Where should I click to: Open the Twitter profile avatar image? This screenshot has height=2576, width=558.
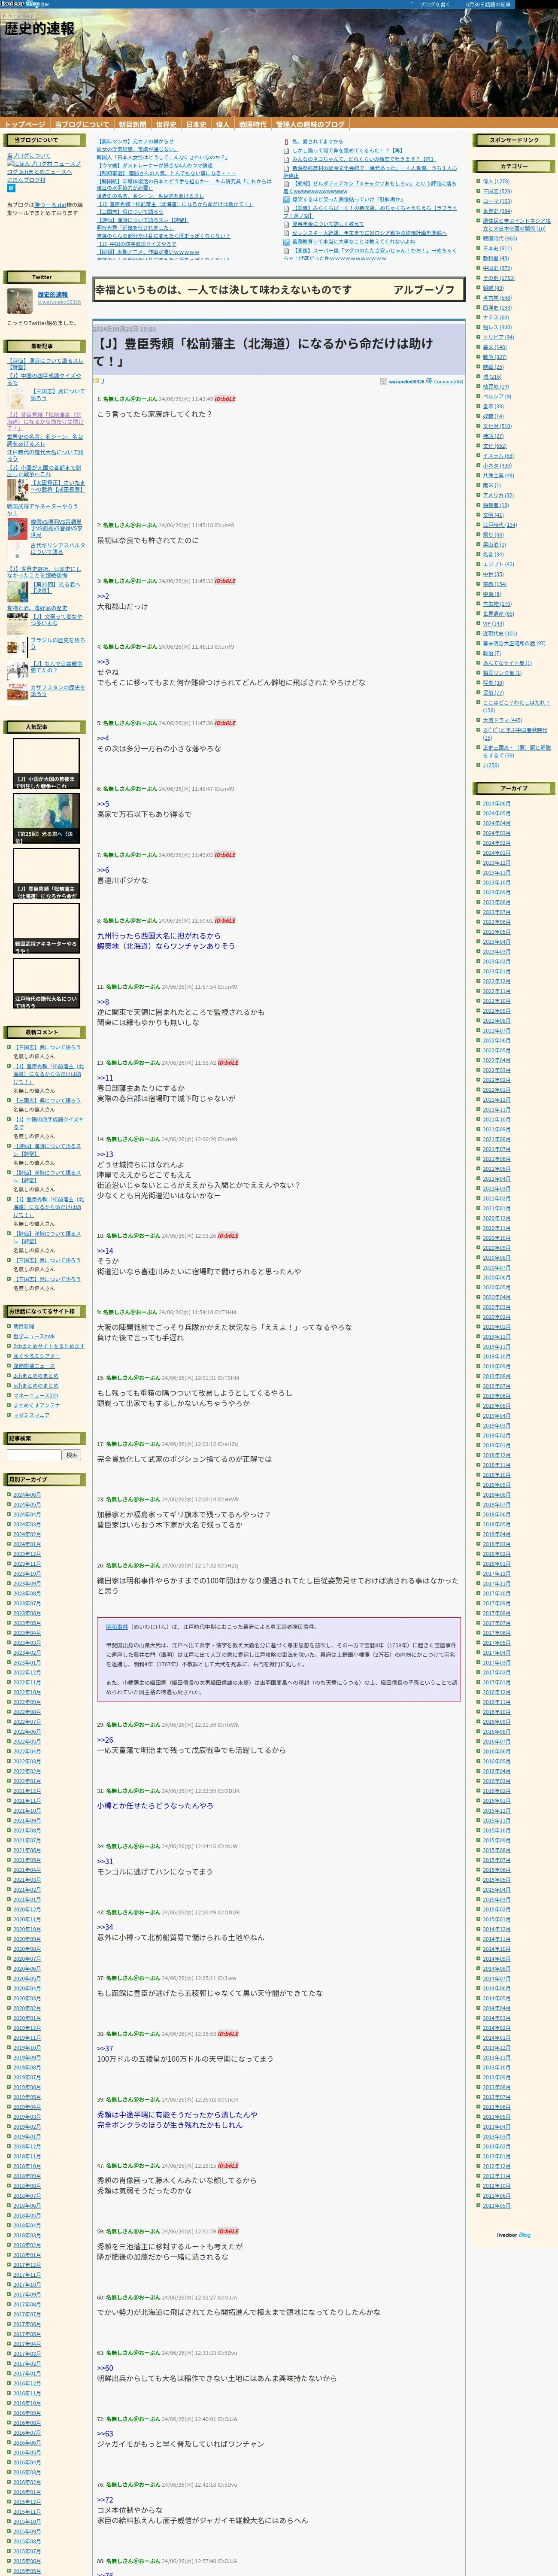(x=20, y=300)
